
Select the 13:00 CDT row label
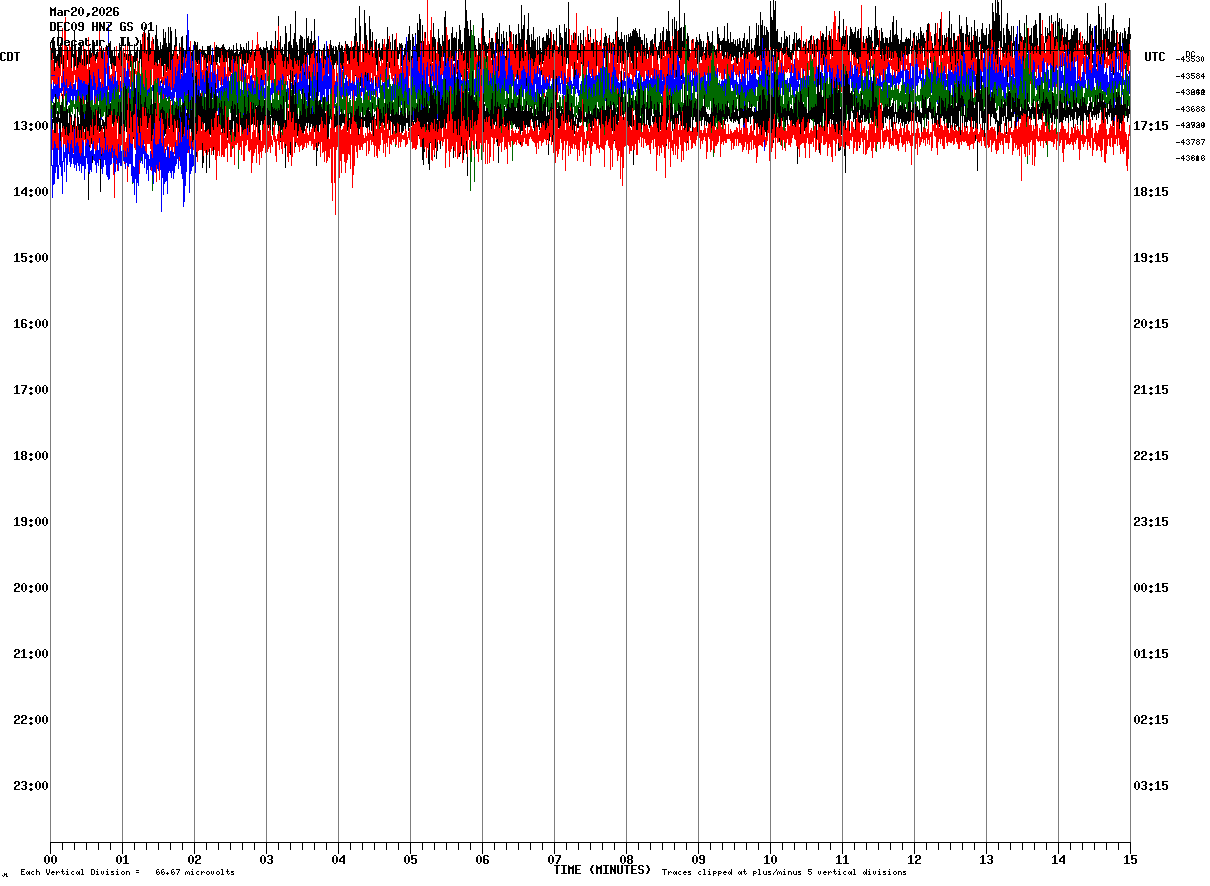click(30, 126)
